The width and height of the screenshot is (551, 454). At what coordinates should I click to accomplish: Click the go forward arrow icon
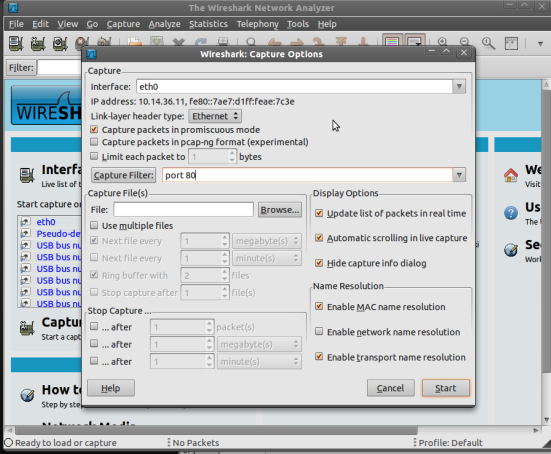tap(297, 42)
